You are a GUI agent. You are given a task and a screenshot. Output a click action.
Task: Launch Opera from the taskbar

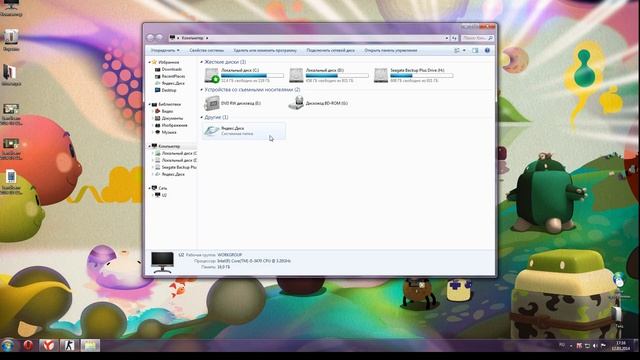28,345
